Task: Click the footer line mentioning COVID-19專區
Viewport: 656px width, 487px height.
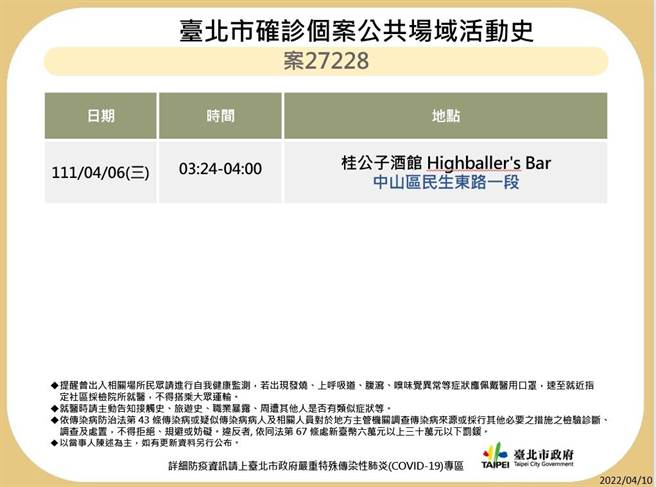Action: point(316,466)
